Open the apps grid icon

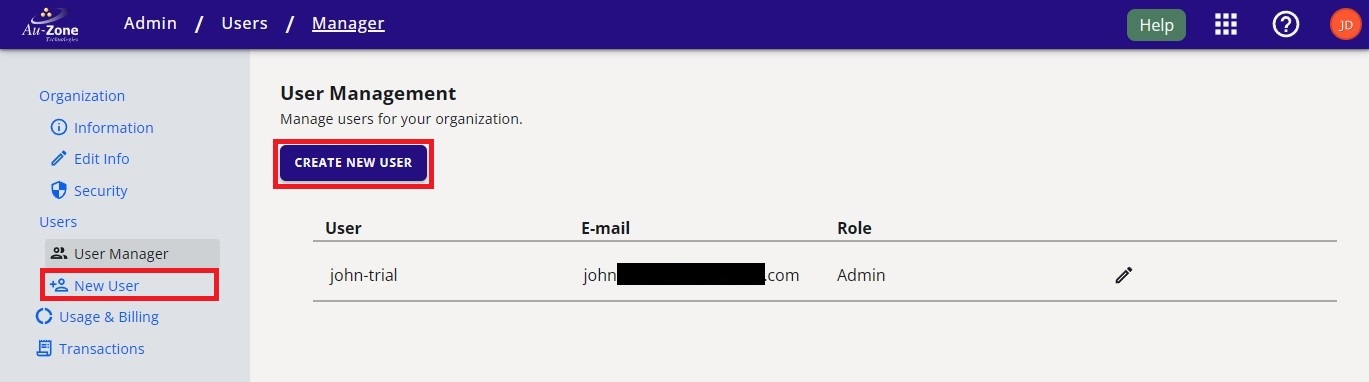1226,25
